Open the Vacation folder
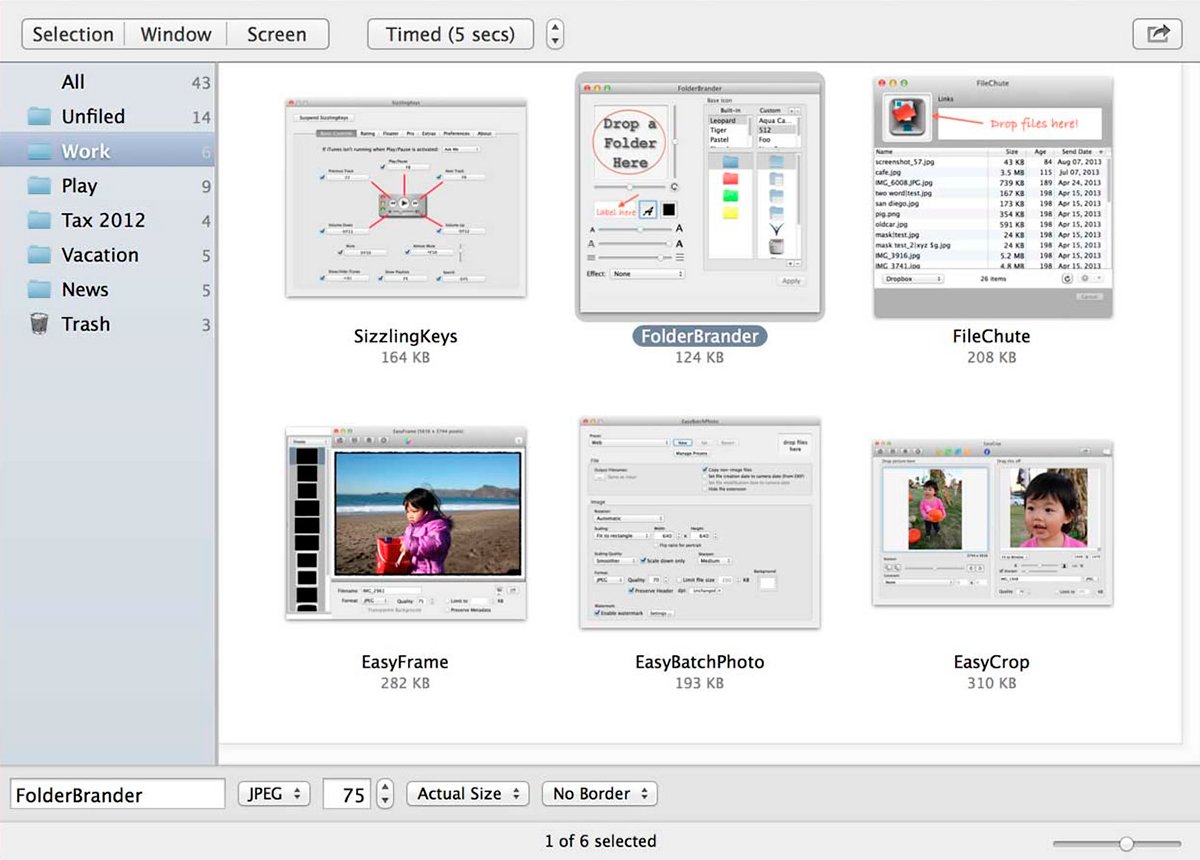1200x860 pixels. click(x=100, y=255)
